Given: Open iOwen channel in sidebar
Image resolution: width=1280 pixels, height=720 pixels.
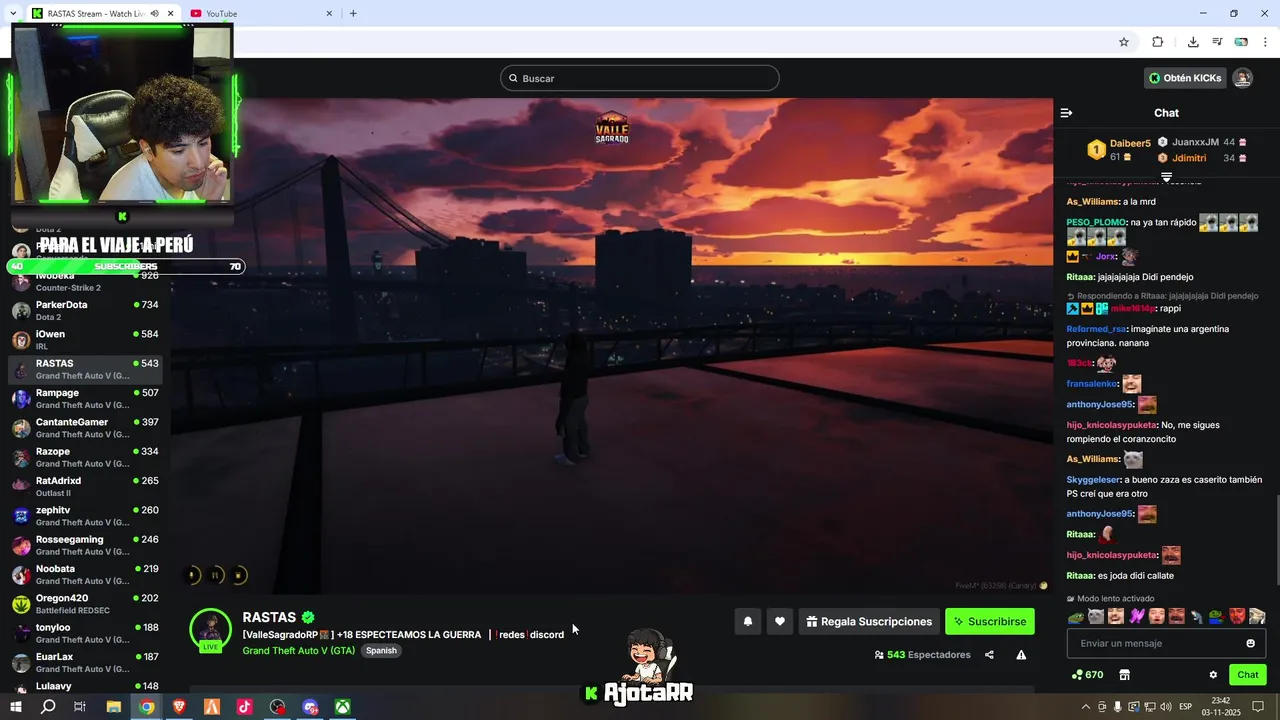Looking at the screenshot, I should [84, 340].
